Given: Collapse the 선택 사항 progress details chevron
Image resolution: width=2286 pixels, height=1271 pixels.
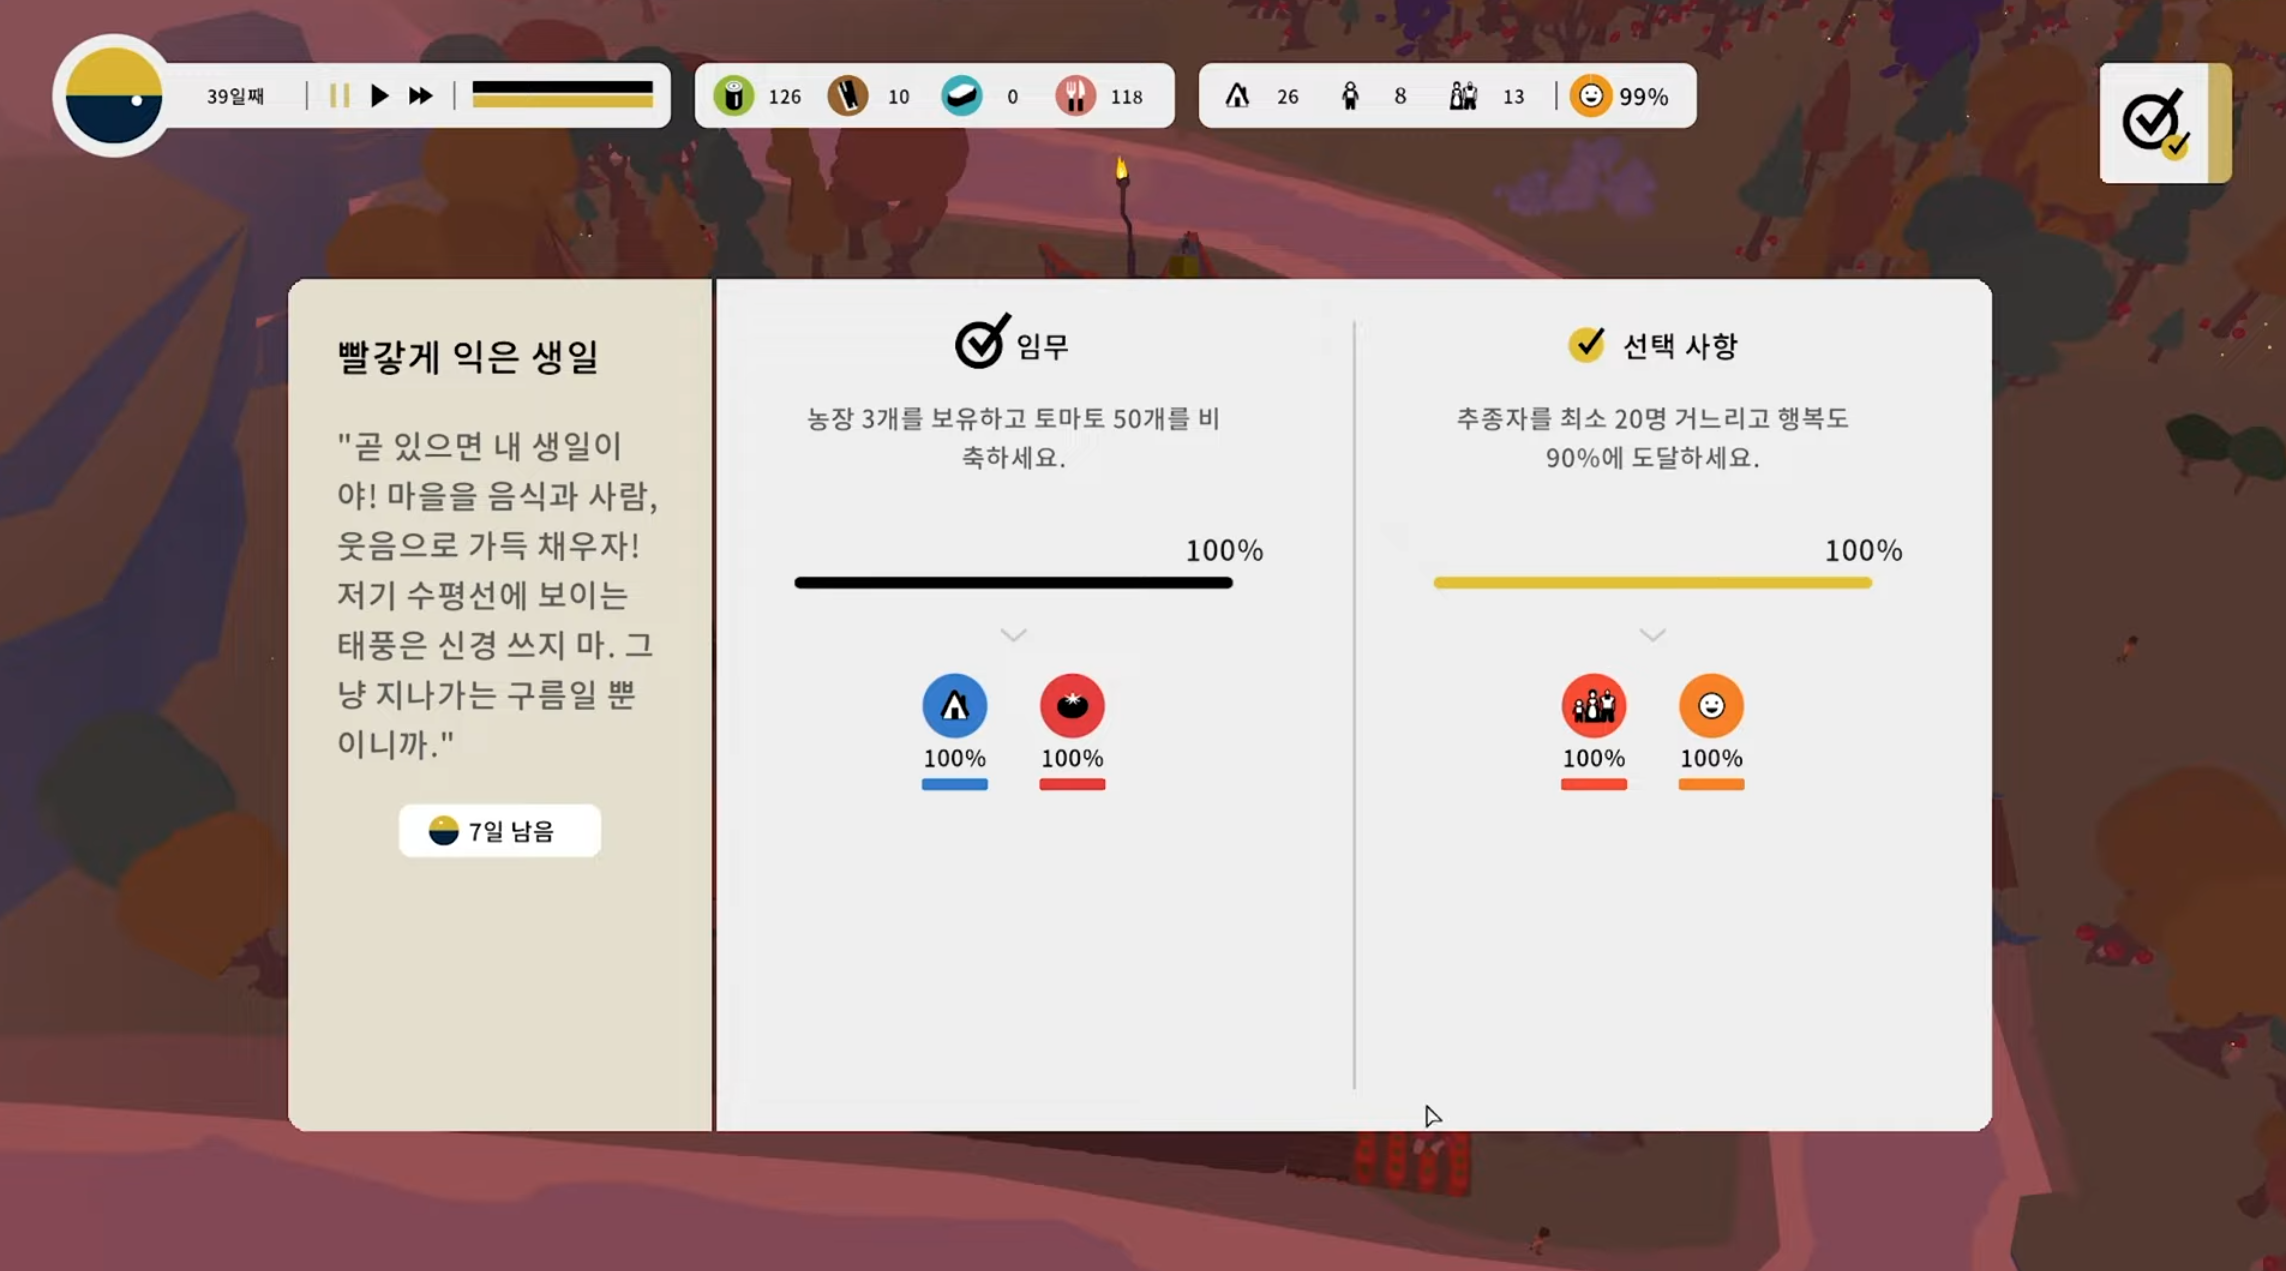Looking at the screenshot, I should 1652,636.
